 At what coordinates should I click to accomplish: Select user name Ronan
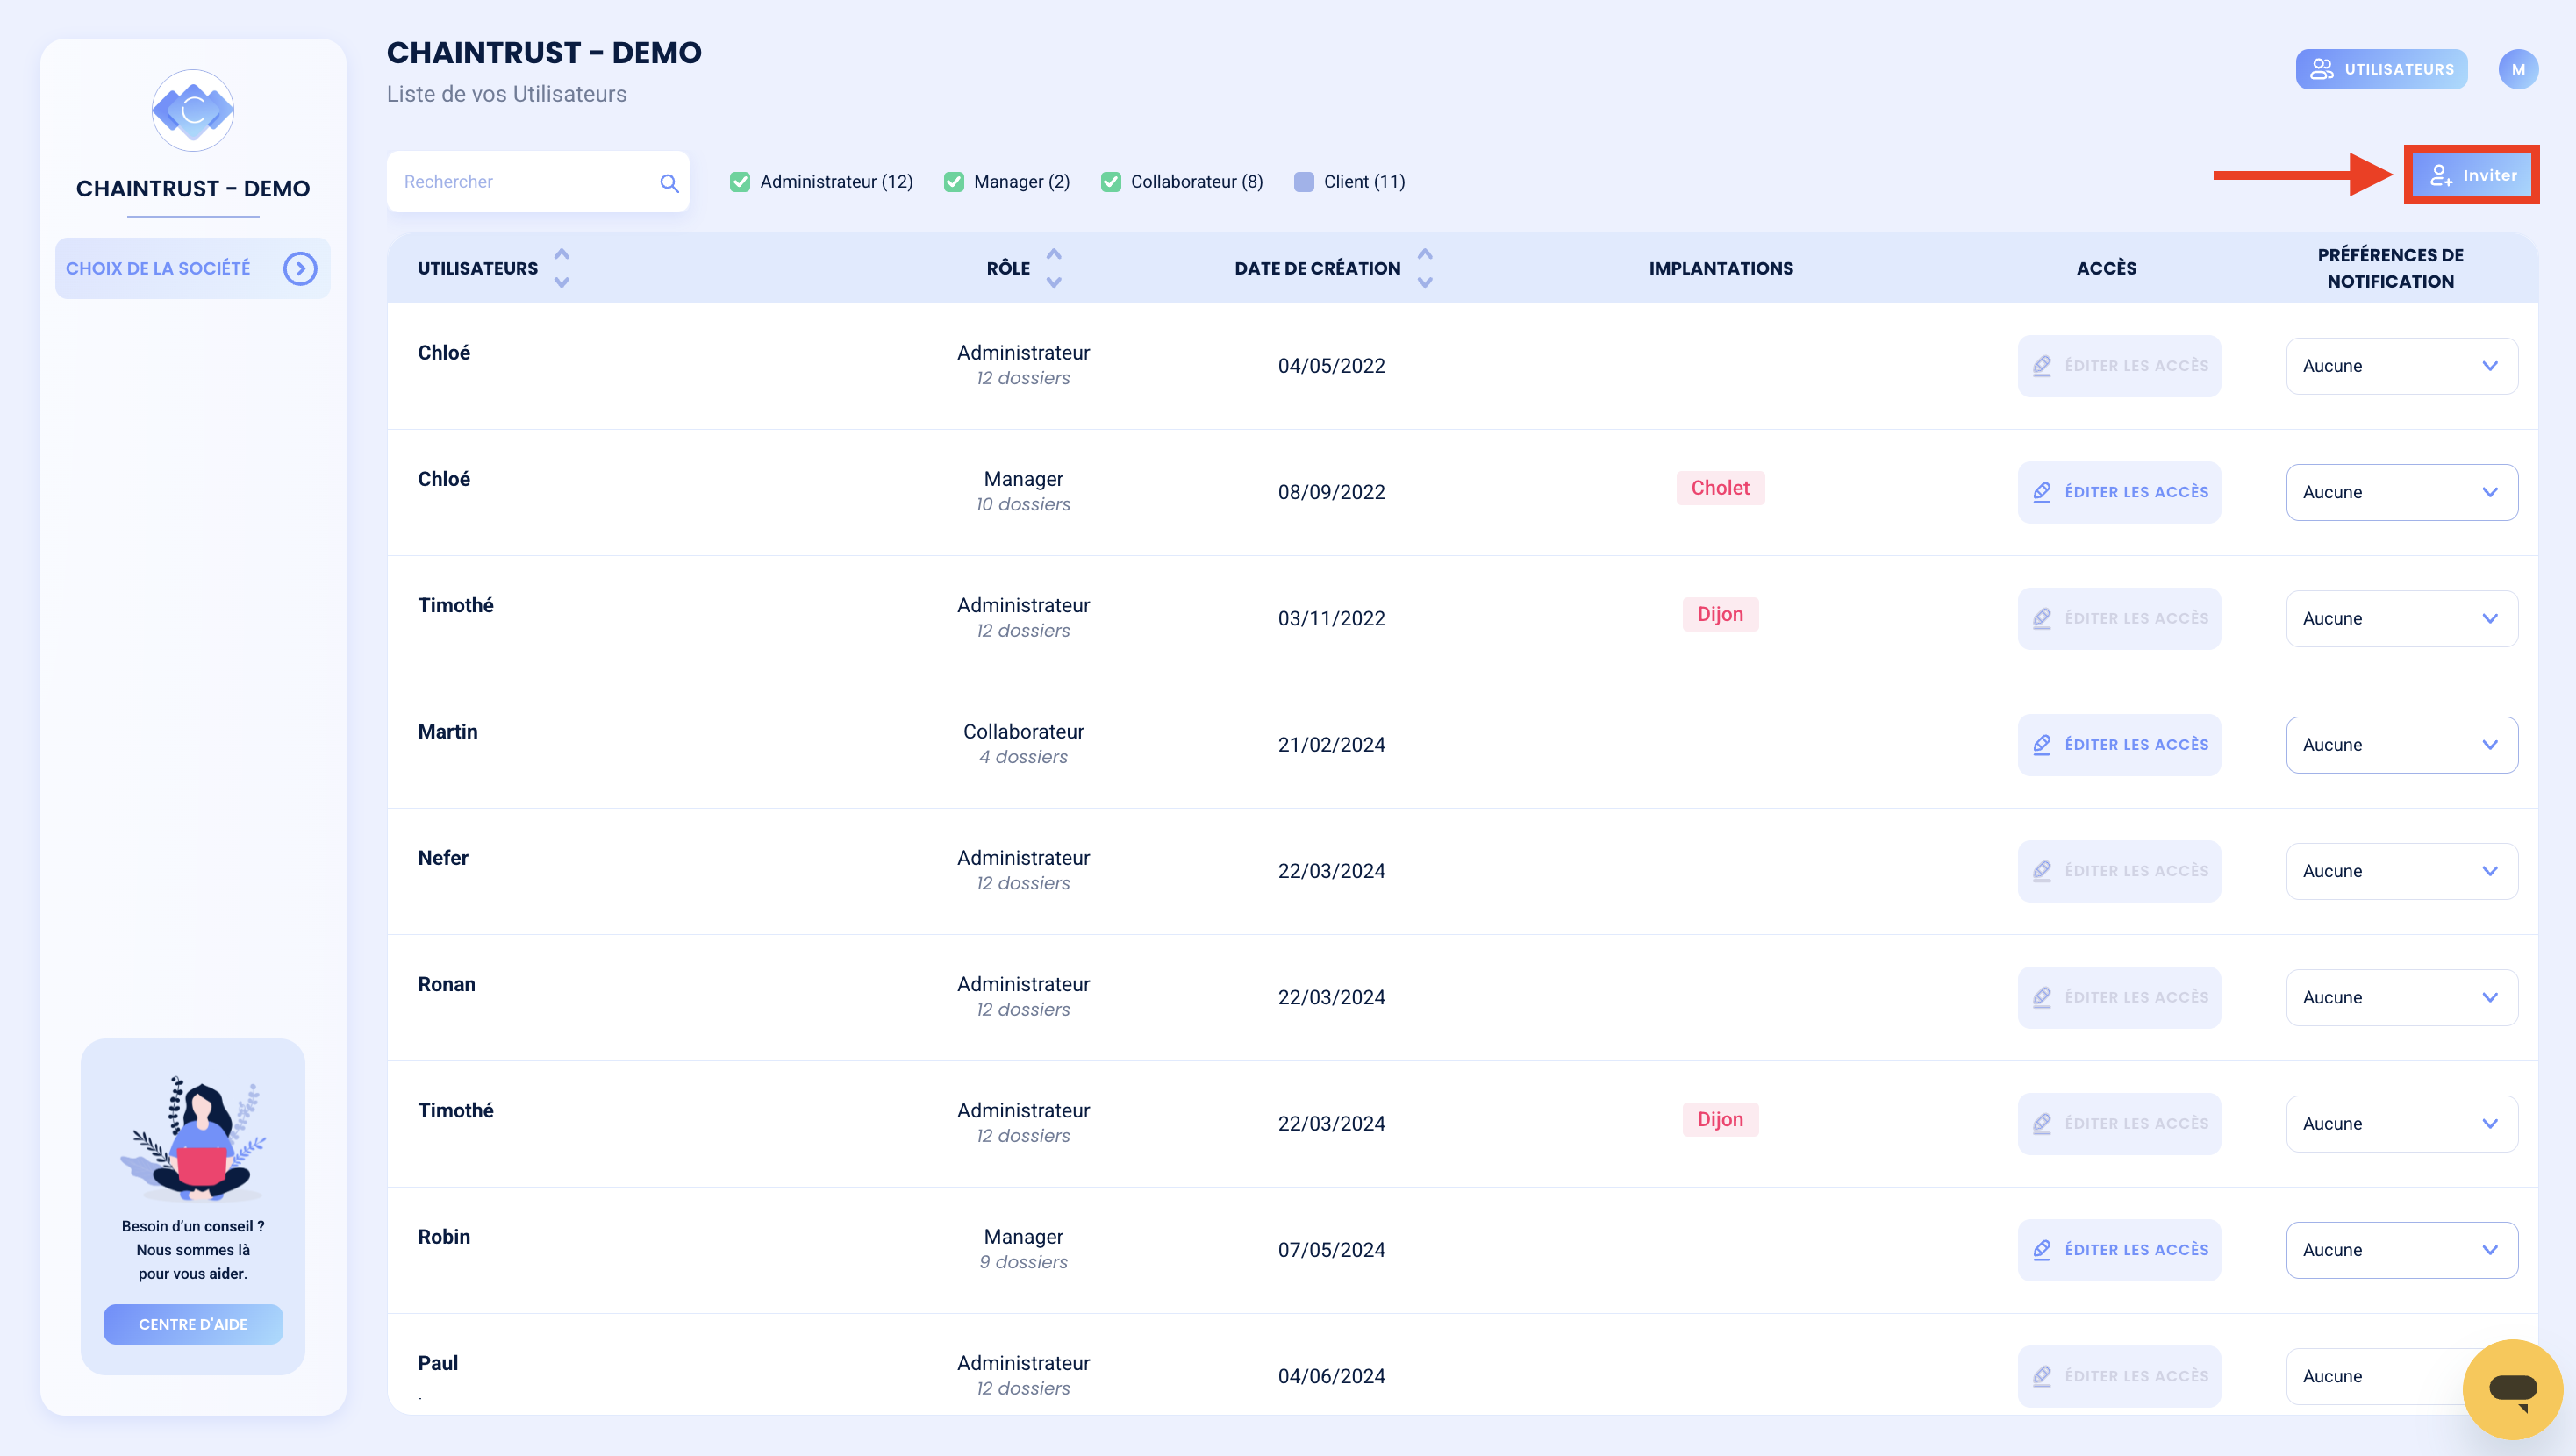tap(446, 984)
